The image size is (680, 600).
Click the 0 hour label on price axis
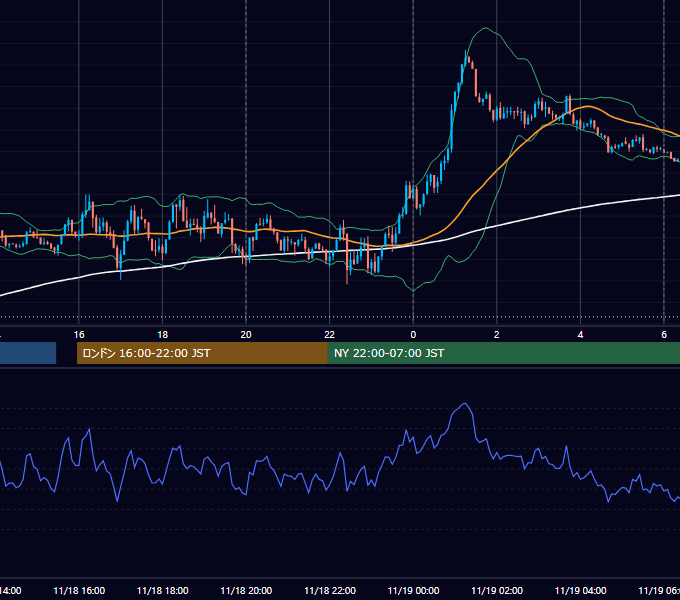(413, 335)
